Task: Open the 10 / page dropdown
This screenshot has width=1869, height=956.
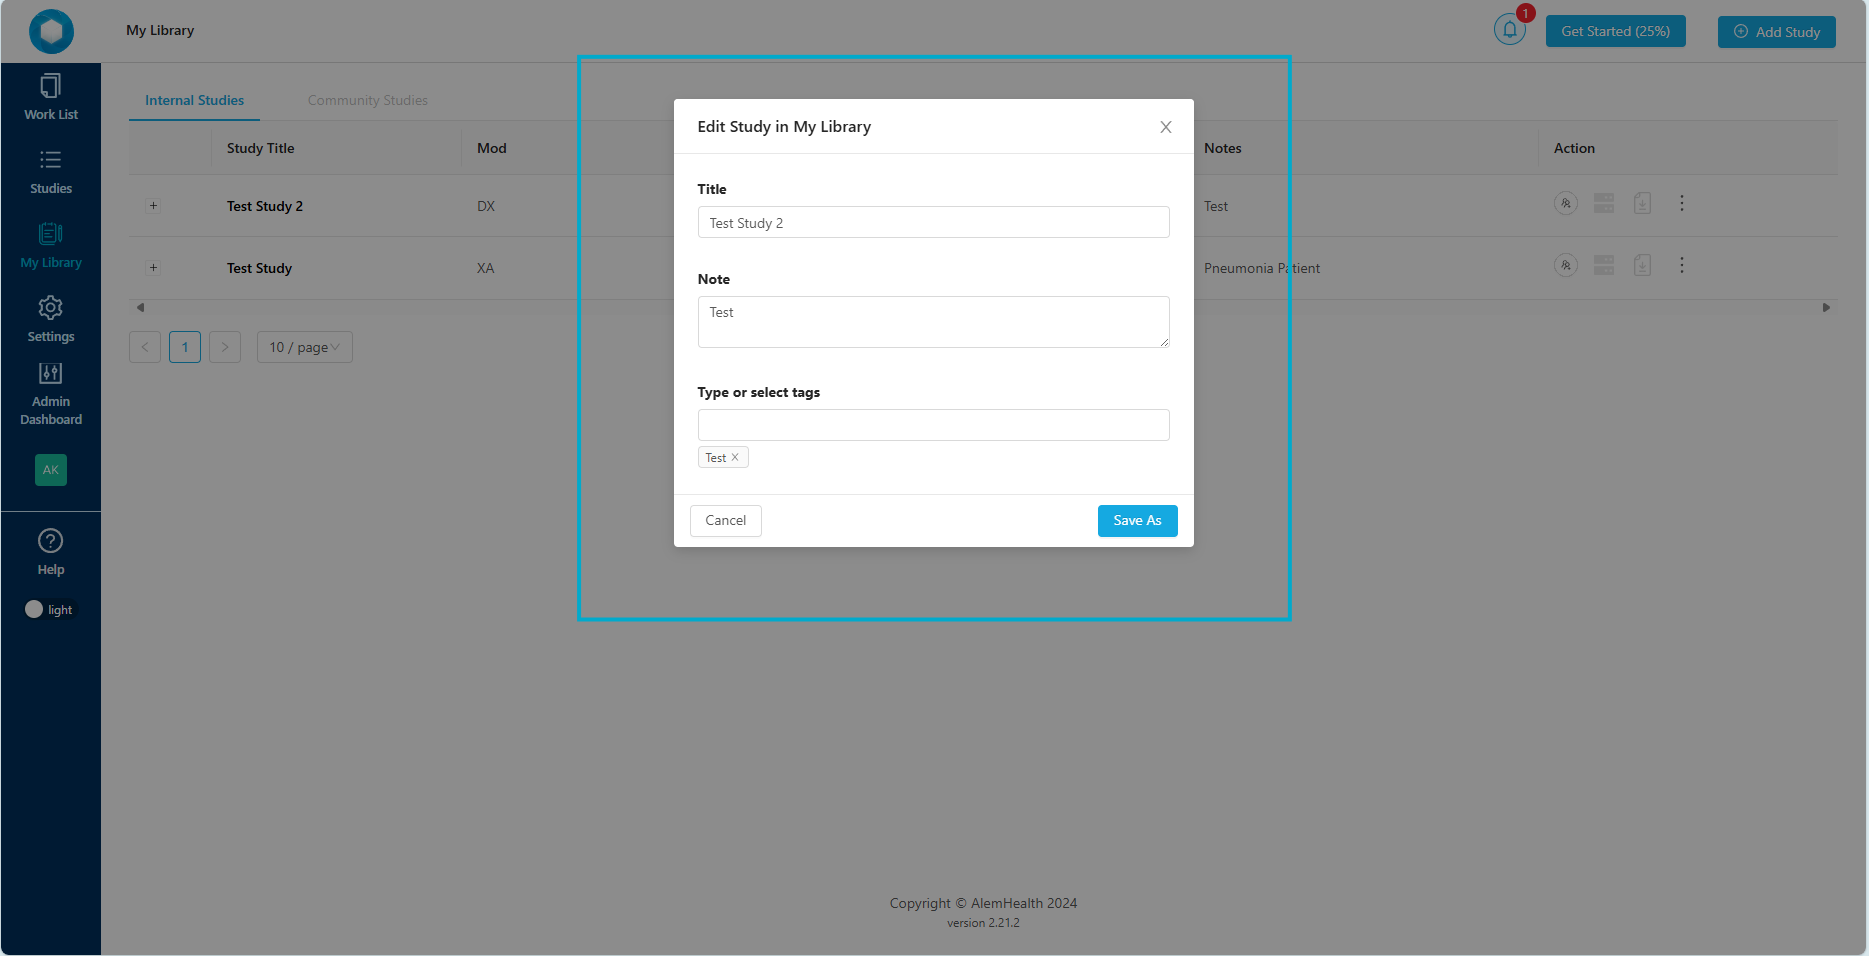Action: click(x=305, y=347)
